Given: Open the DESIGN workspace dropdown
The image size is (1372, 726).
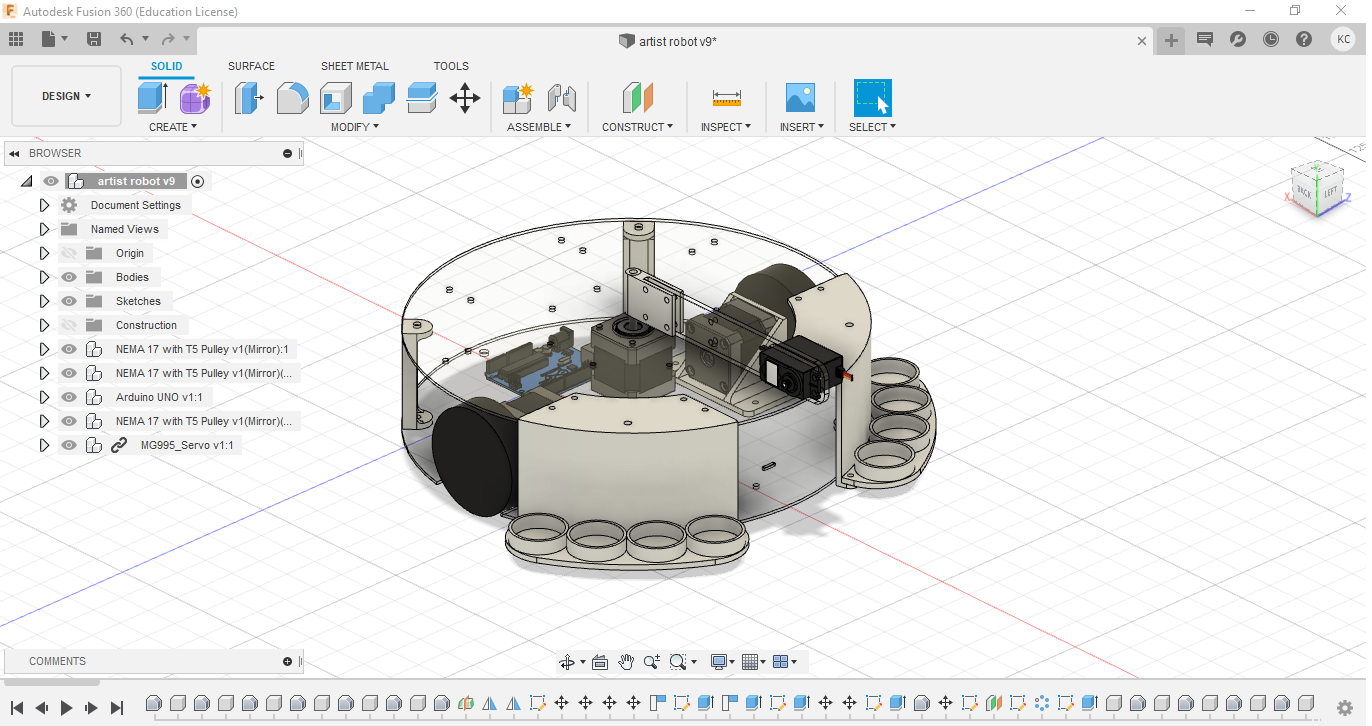Looking at the screenshot, I should point(66,96).
